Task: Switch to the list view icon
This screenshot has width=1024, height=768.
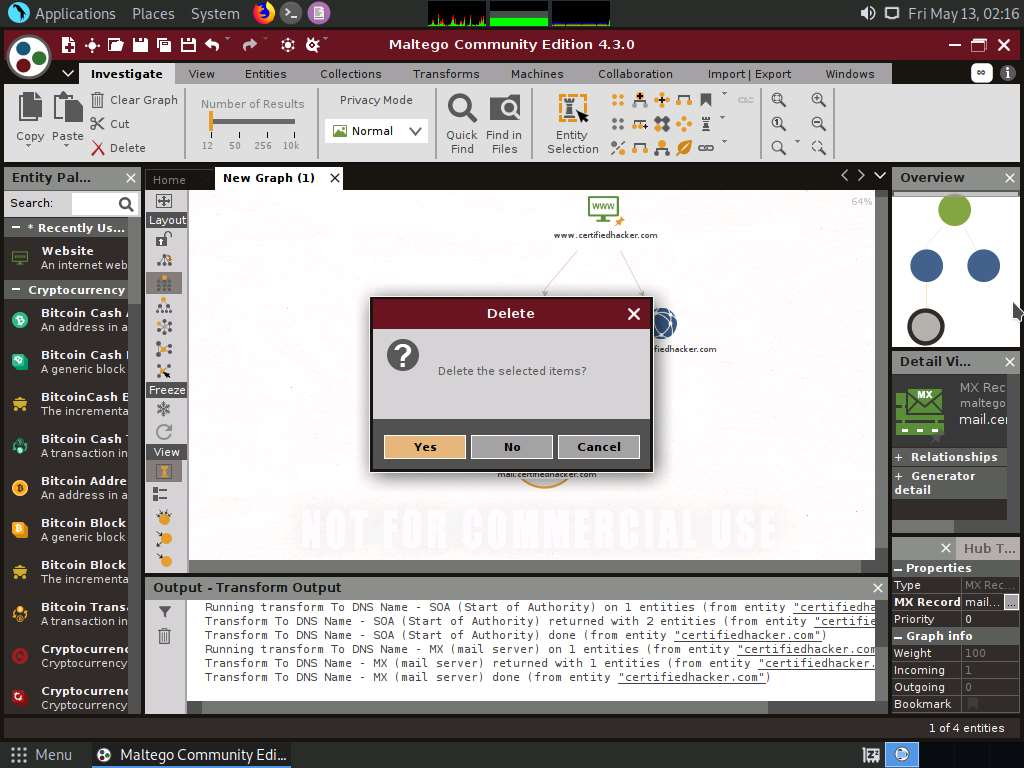Action: (x=161, y=494)
